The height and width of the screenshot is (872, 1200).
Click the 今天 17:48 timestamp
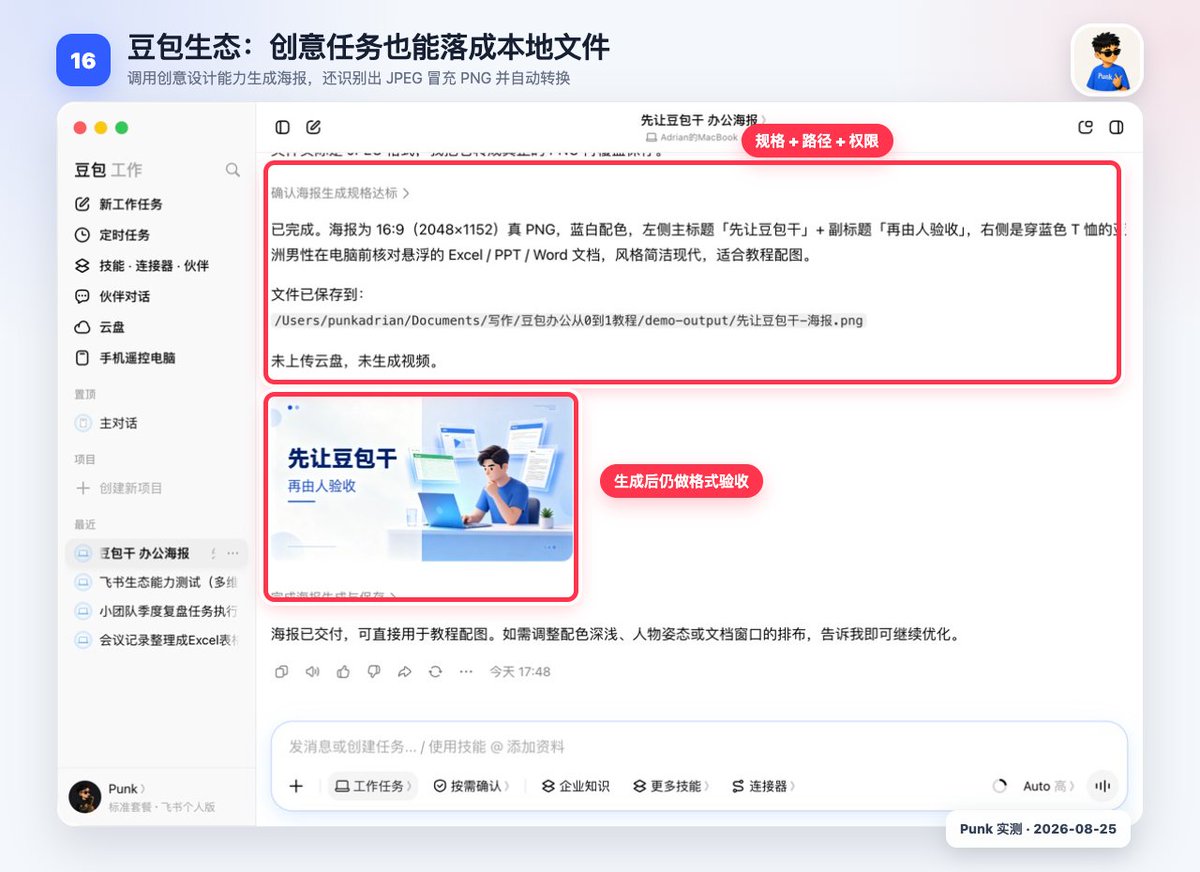pos(519,672)
